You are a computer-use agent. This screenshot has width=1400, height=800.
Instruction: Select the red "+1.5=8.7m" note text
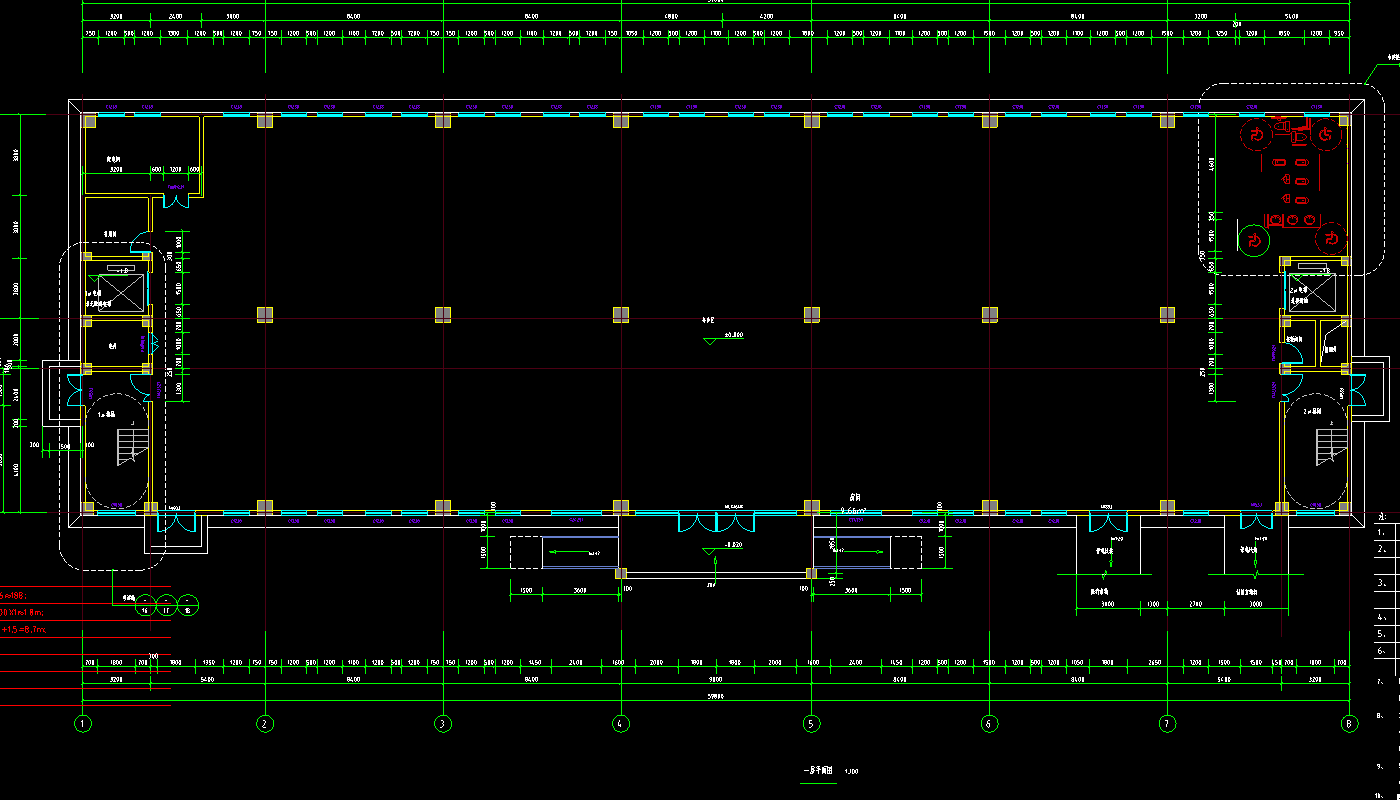[24, 630]
